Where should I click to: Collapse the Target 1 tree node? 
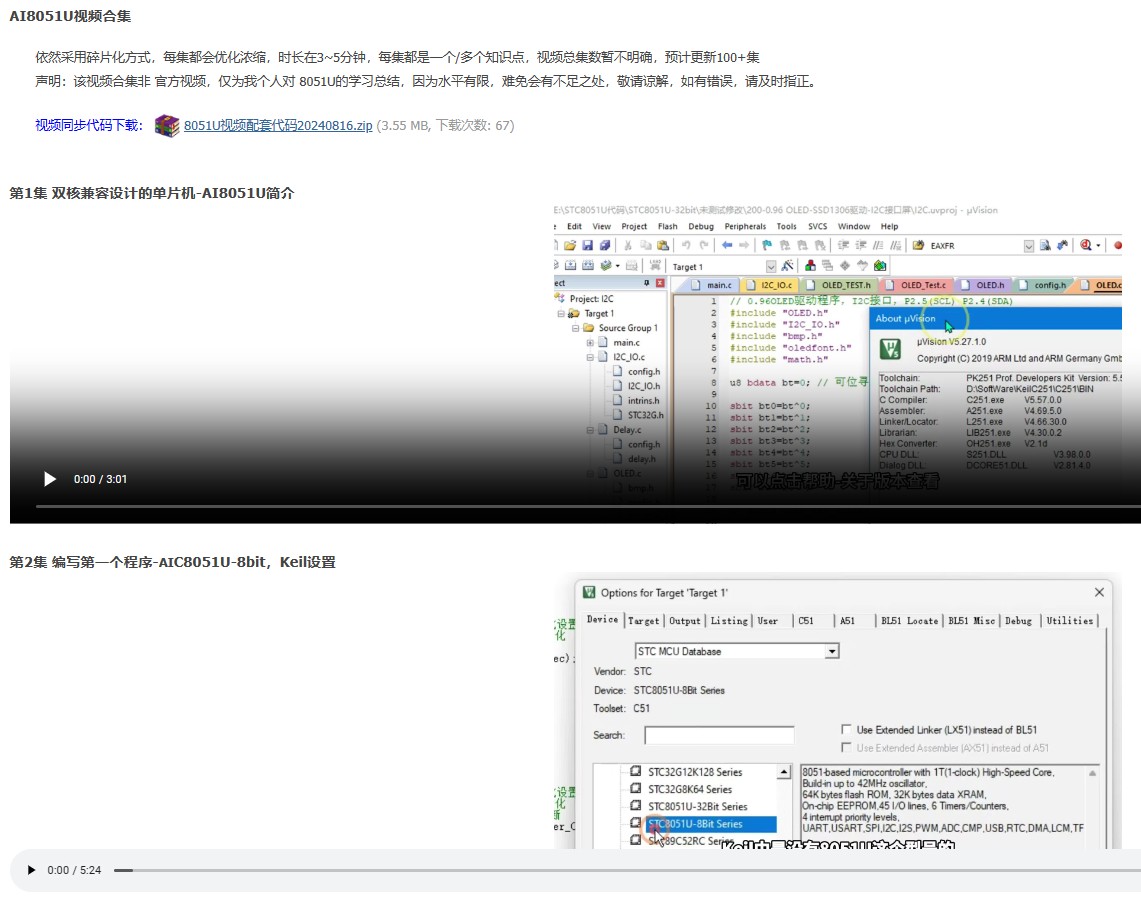(x=561, y=314)
